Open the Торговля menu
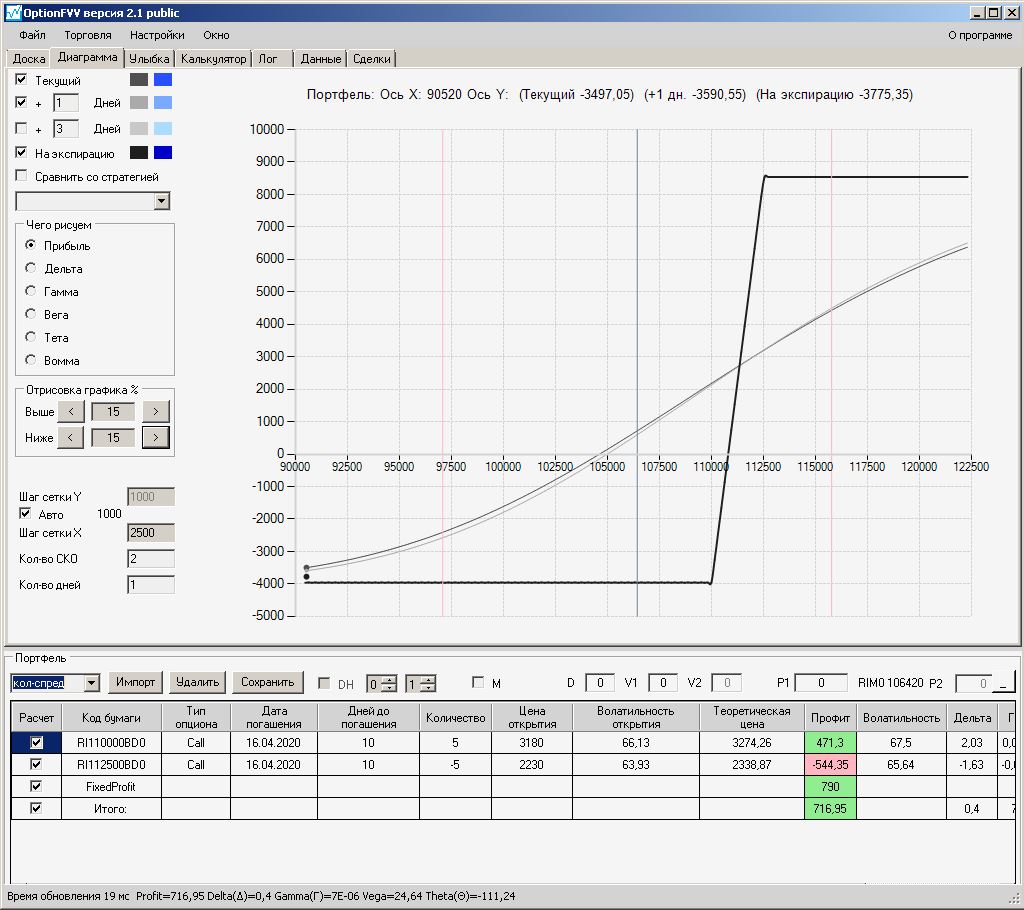Viewport: 1024px width, 910px height. [88, 35]
